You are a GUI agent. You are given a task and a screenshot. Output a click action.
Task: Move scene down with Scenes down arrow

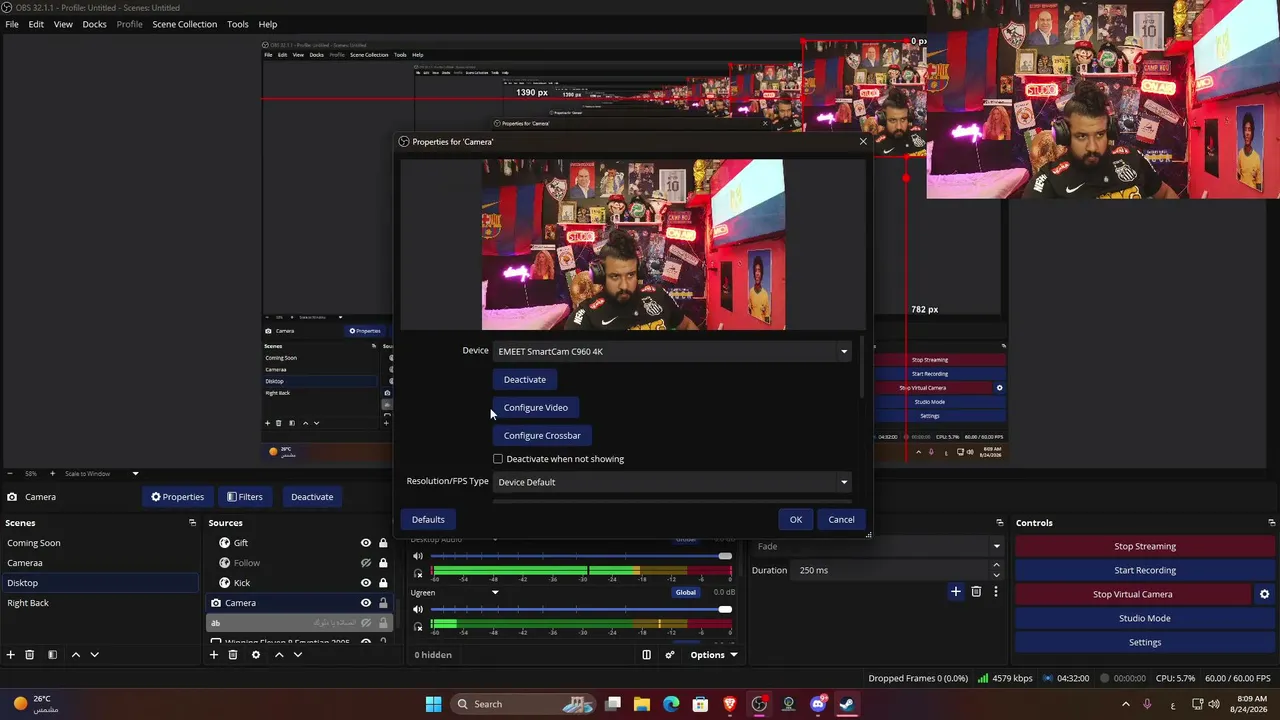click(x=95, y=655)
